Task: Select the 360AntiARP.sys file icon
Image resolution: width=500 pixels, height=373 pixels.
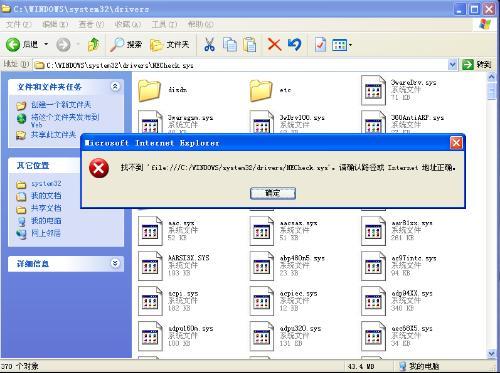Action: 373,123
